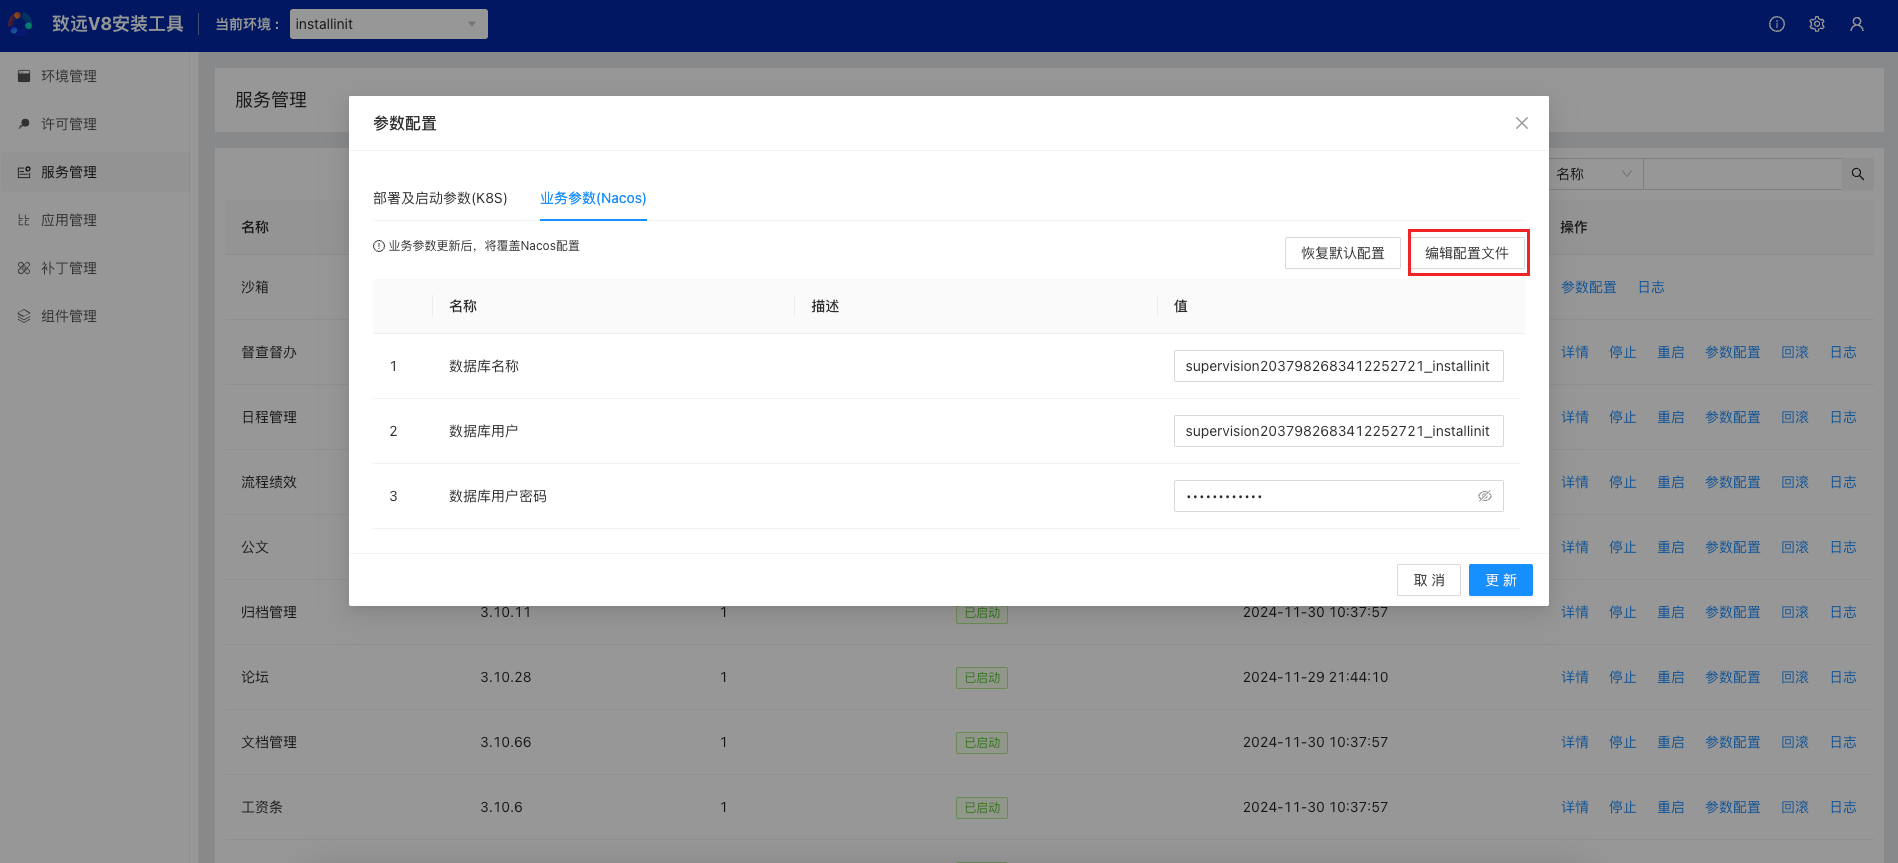The height and width of the screenshot is (863, 1898).
Task: Open settings gear in top header
Action: click(1817, 24)
